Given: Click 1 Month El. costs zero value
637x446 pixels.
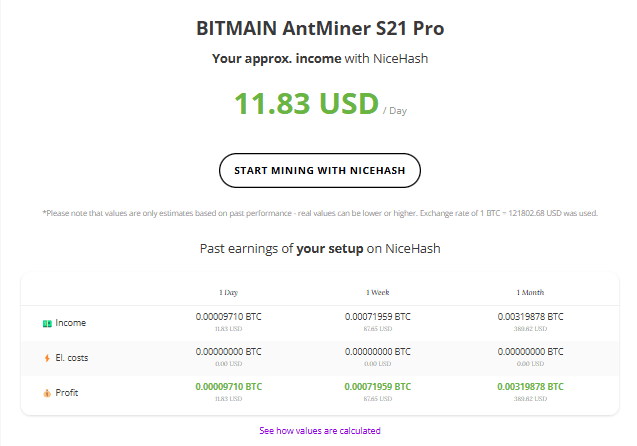Looking at the screenshot, I should tap(530, 351).
